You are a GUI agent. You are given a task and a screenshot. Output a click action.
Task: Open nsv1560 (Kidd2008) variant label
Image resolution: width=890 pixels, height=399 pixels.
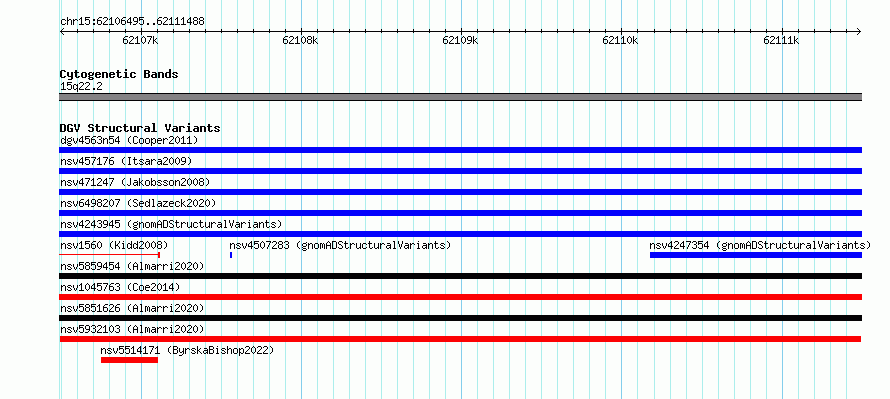click(x=114, y=245)
